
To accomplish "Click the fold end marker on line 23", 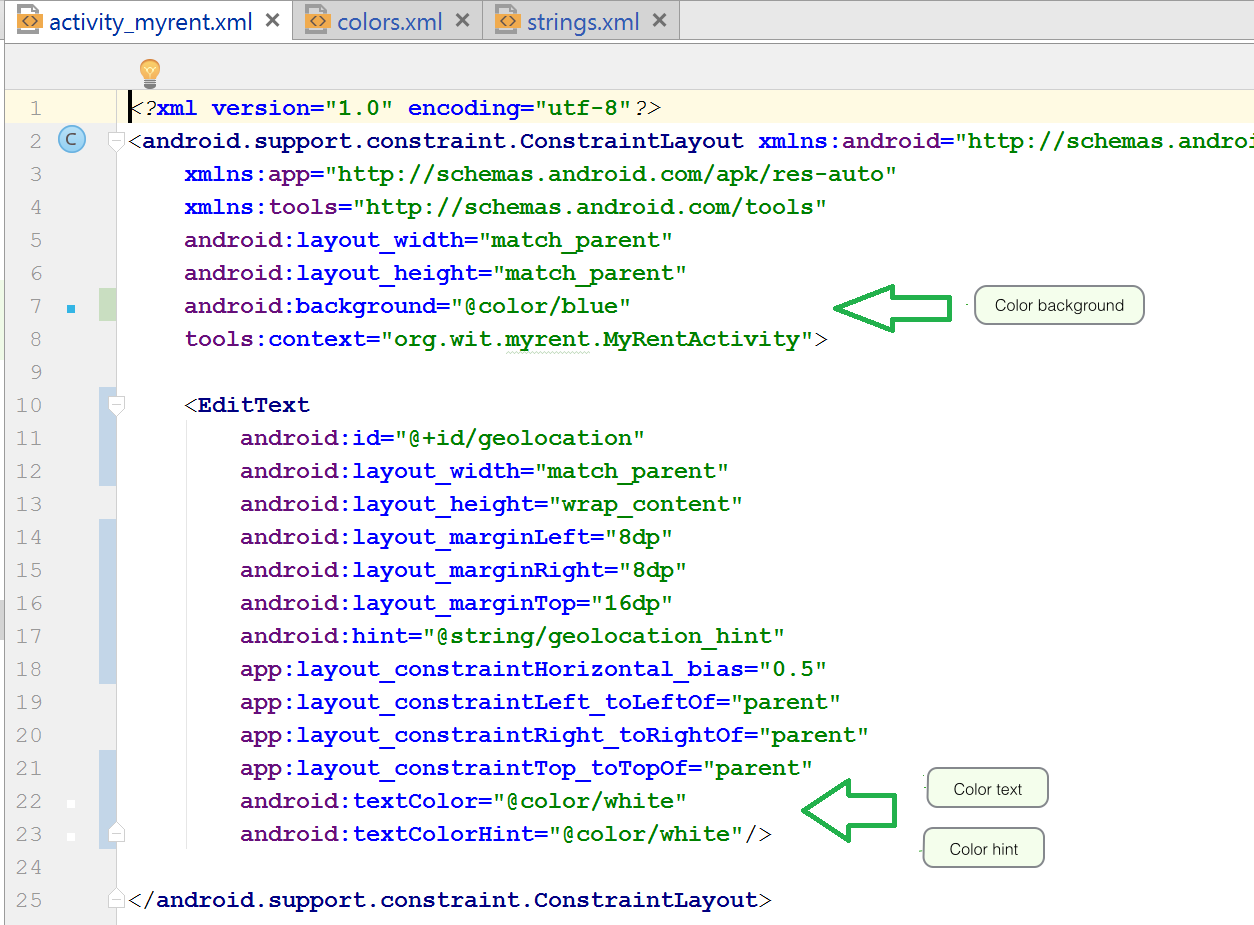I will [116, 833].
